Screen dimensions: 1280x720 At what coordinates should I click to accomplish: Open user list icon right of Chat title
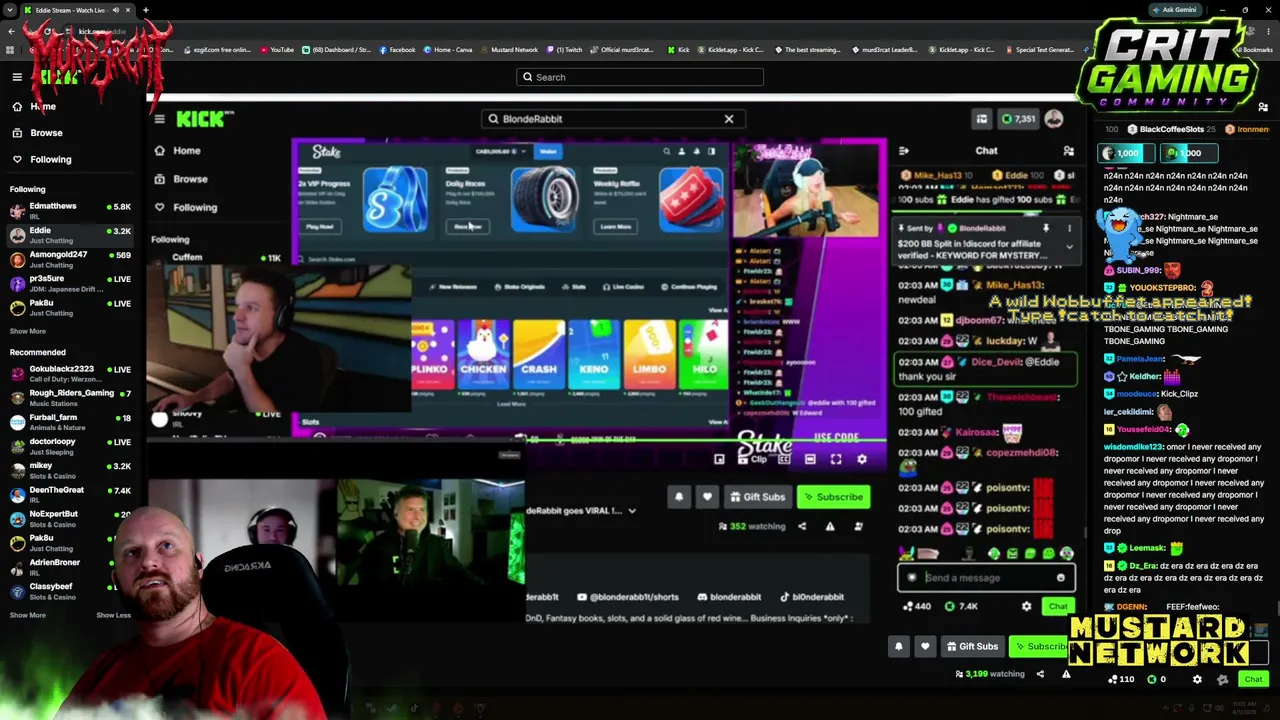click(x=1068, y=151)
